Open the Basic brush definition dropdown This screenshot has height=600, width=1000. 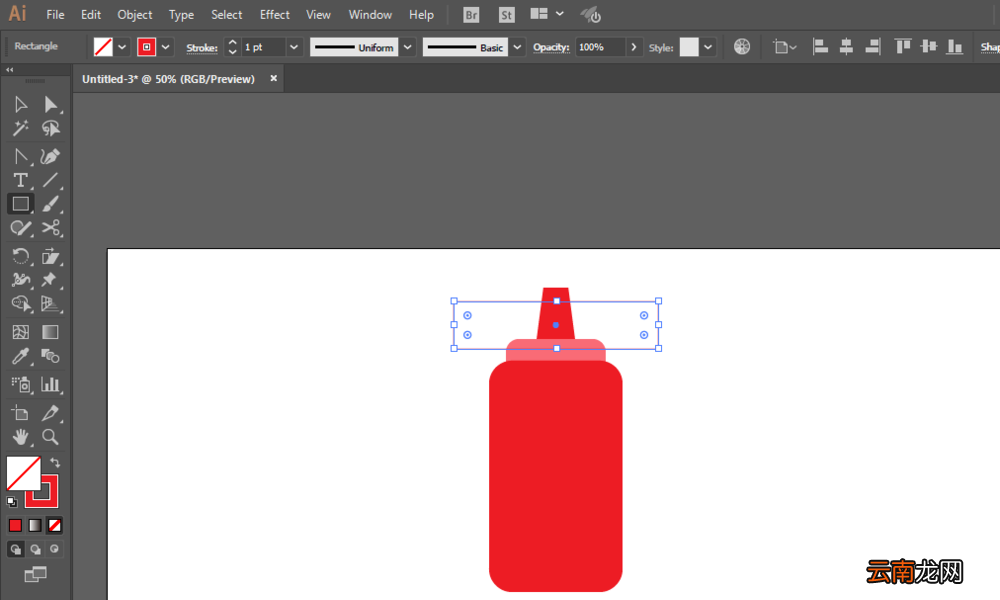pos(517,47)
